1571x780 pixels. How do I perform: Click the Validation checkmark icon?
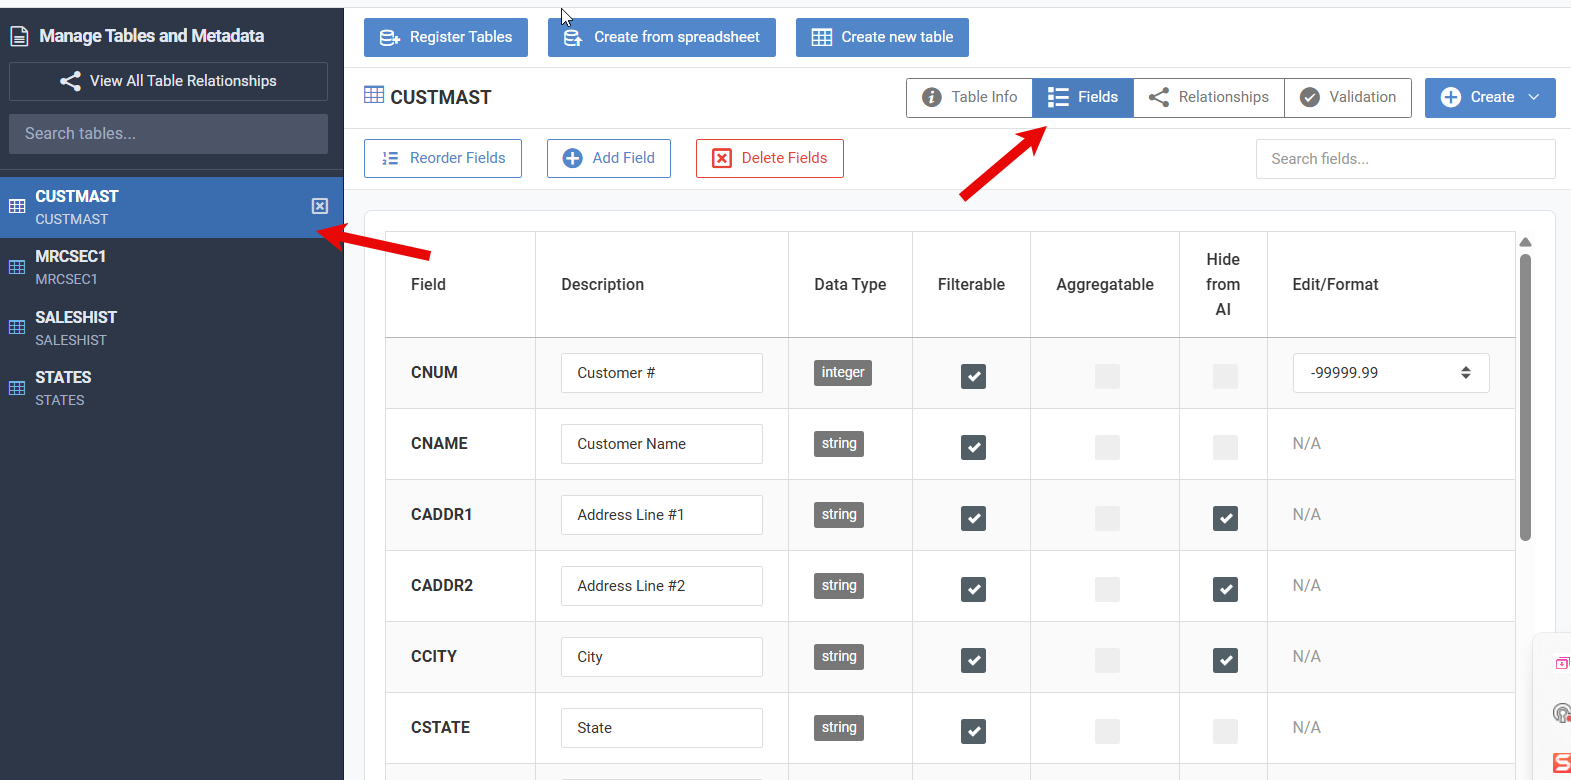[1310, 97]
